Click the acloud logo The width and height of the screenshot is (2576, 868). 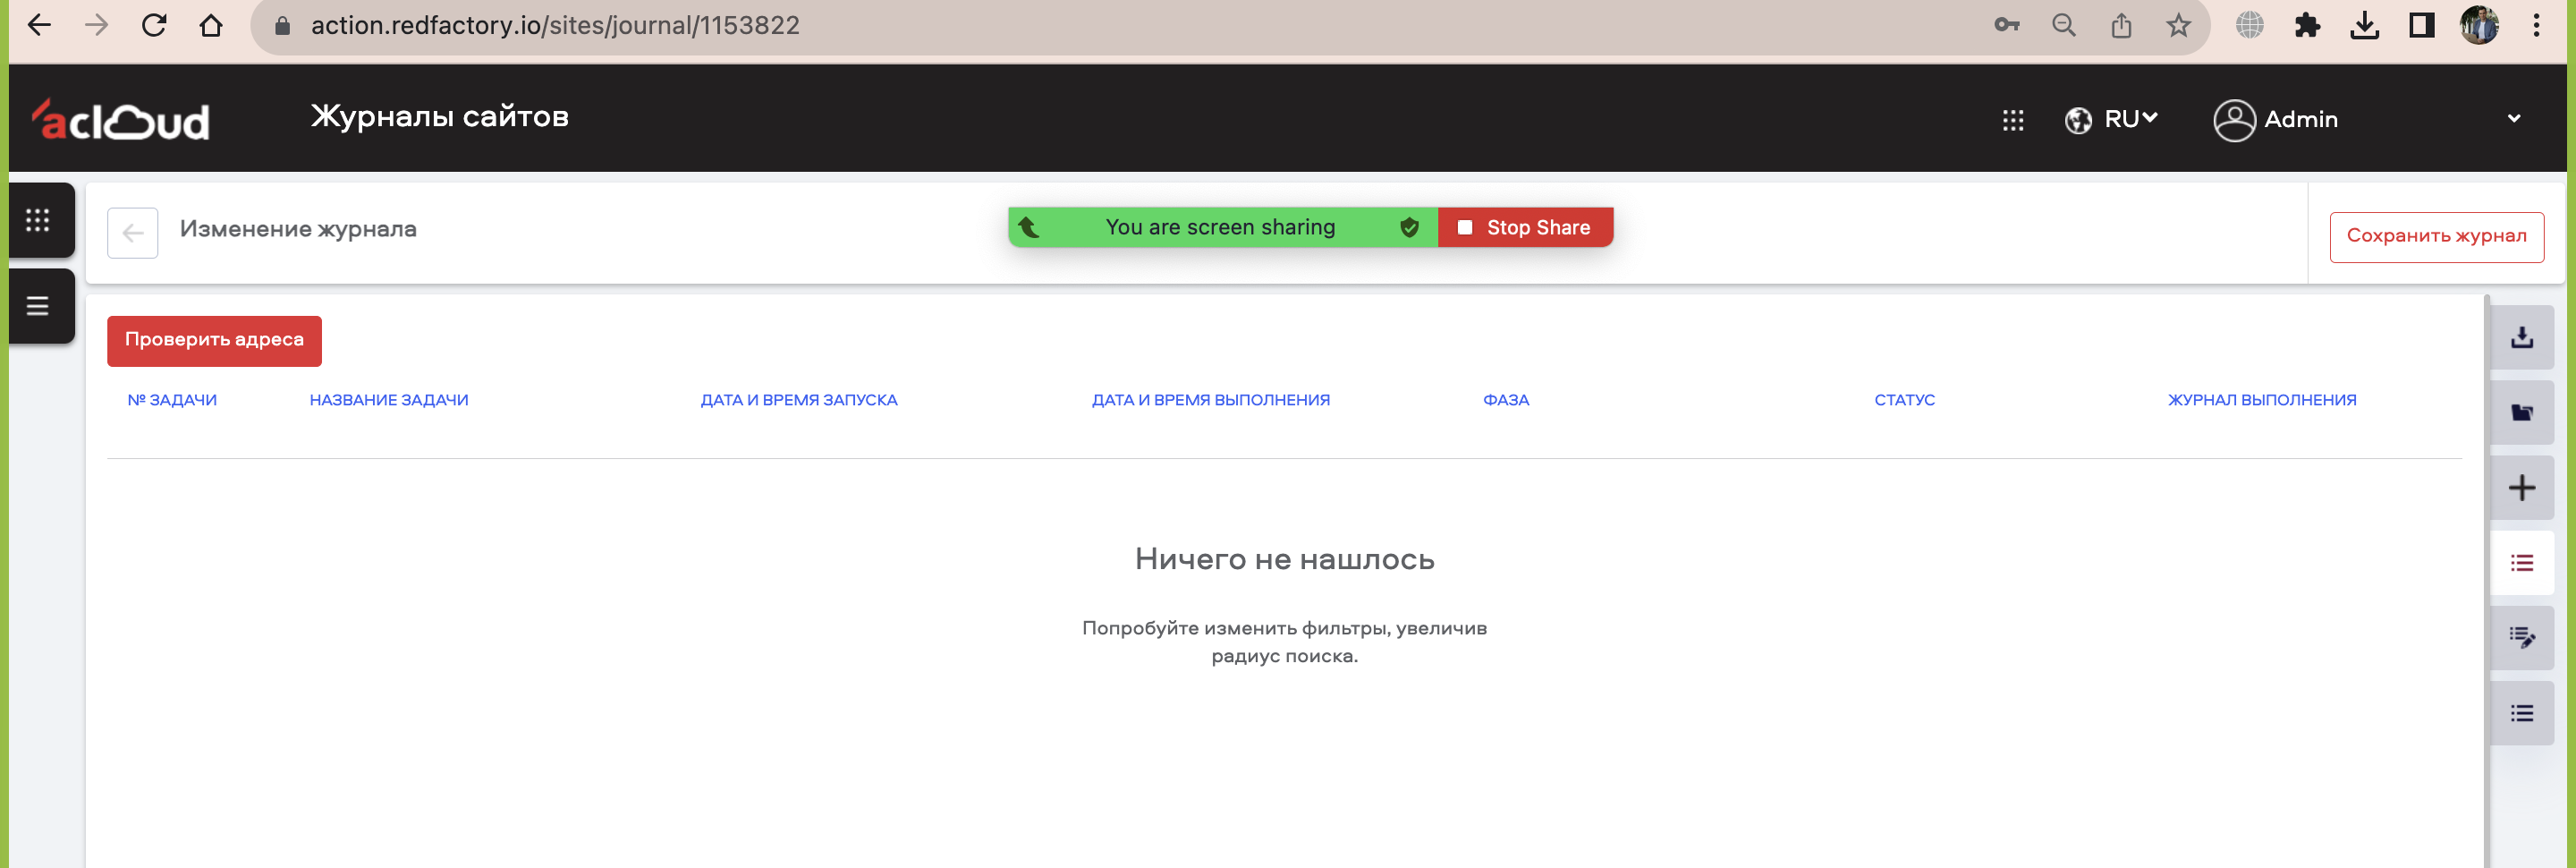coord(121,119)
